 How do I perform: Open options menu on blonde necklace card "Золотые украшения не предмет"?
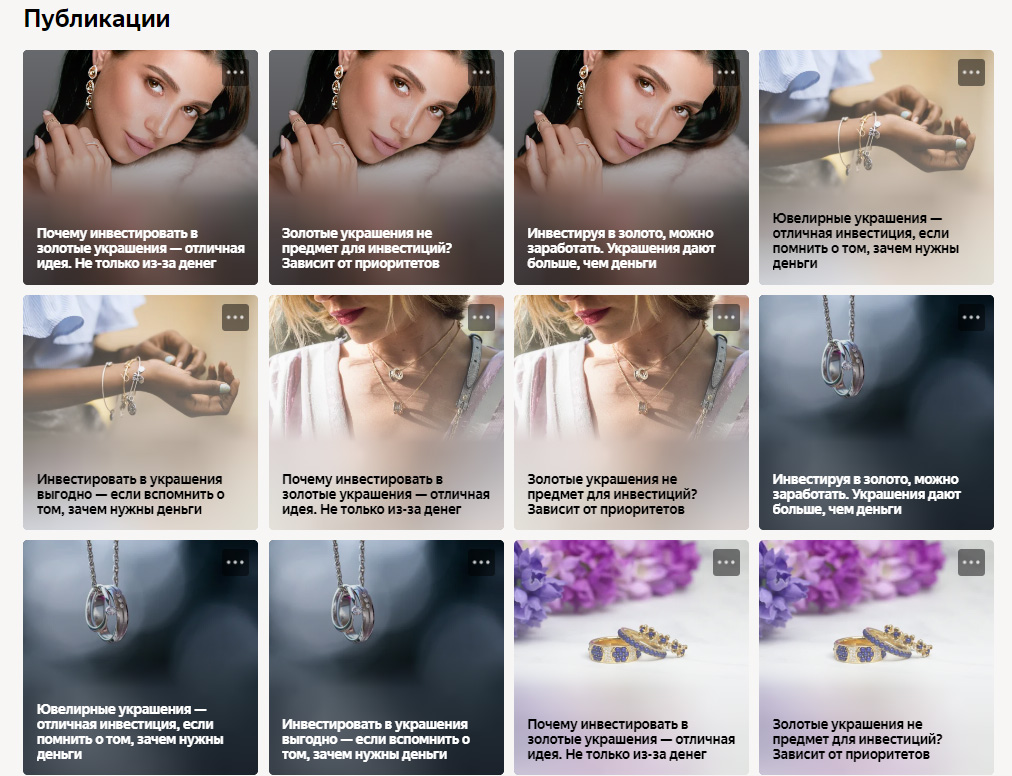(726, 317)
